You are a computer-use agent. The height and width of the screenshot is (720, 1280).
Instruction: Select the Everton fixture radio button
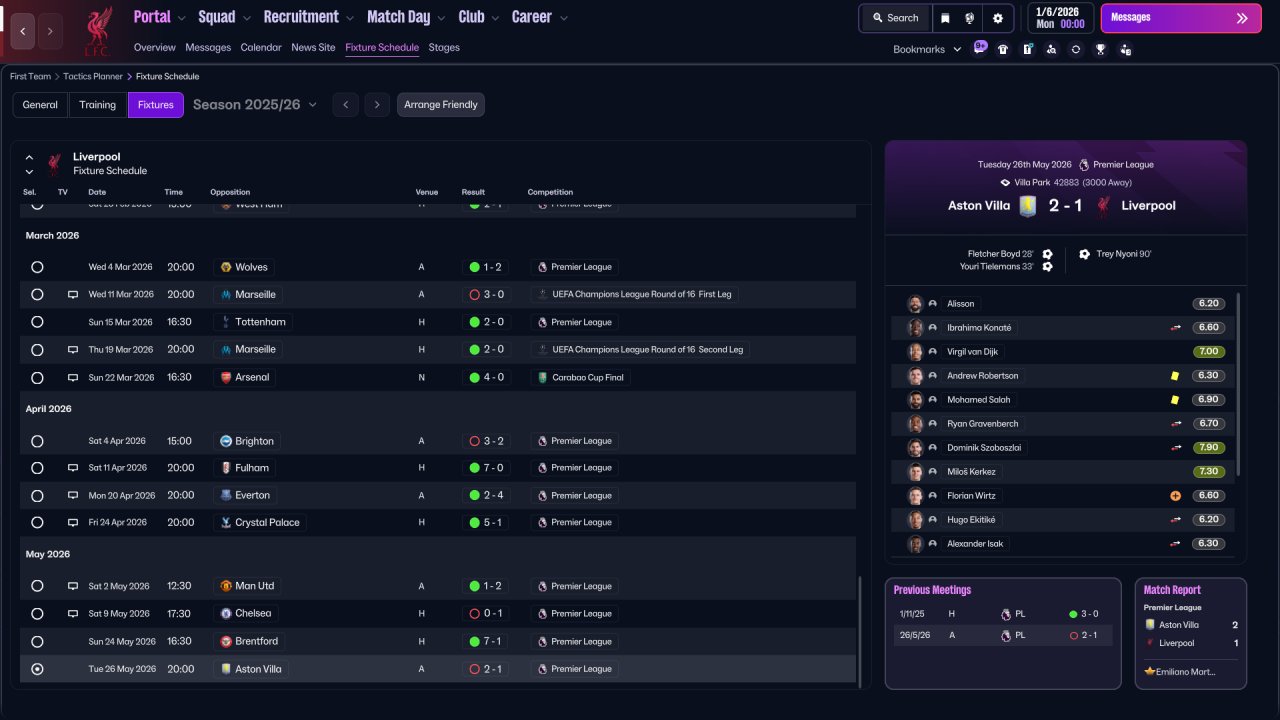click(37, 495)
